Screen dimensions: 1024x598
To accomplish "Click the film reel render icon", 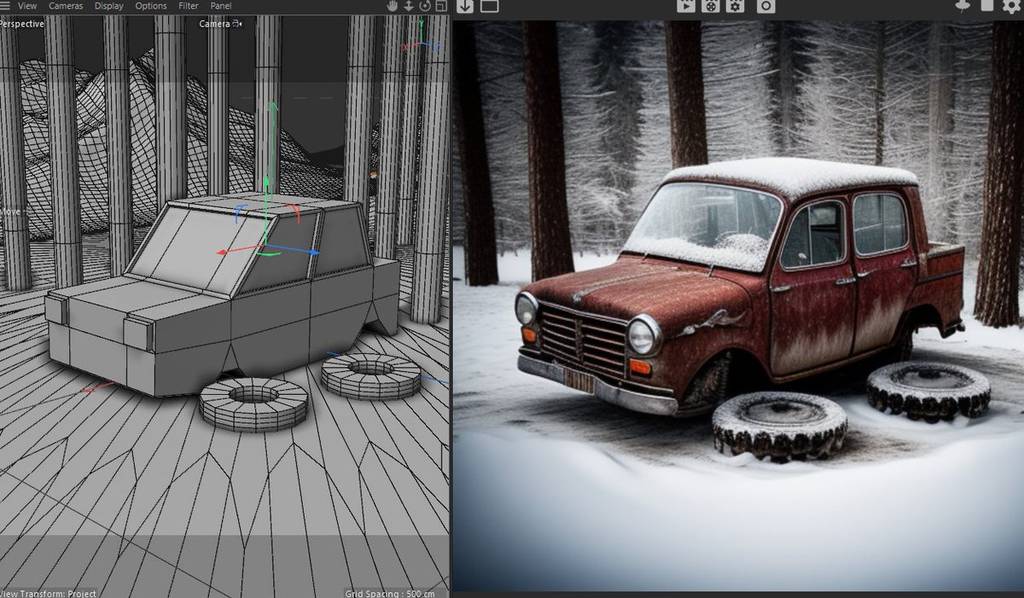I will pos(711,6).
